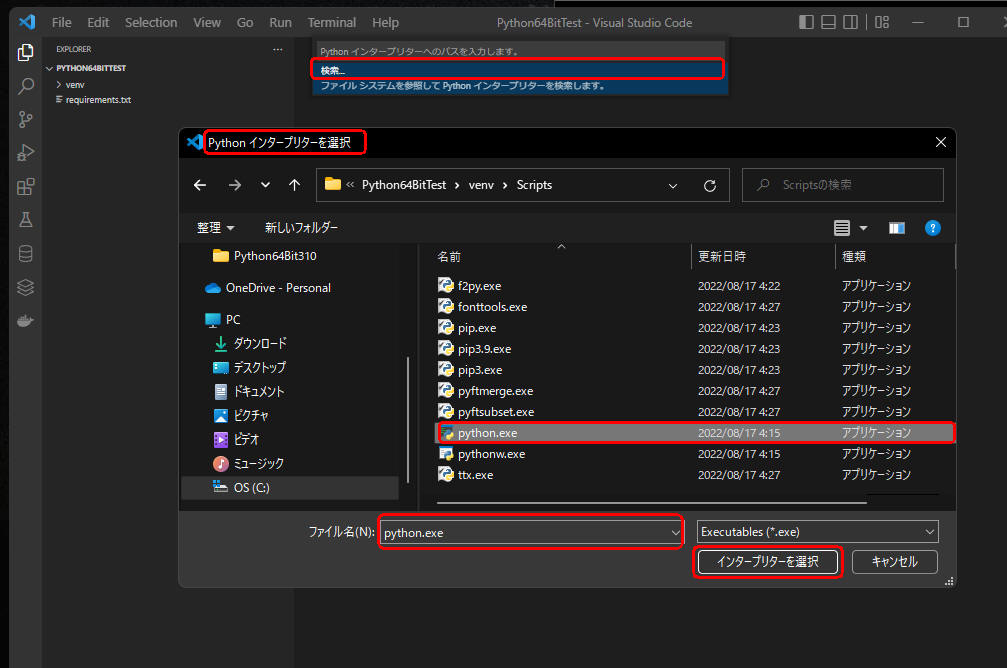Viewport: 1007px width, 668px height.
Task: Open the File menu
Action: [x=62, y=22]
